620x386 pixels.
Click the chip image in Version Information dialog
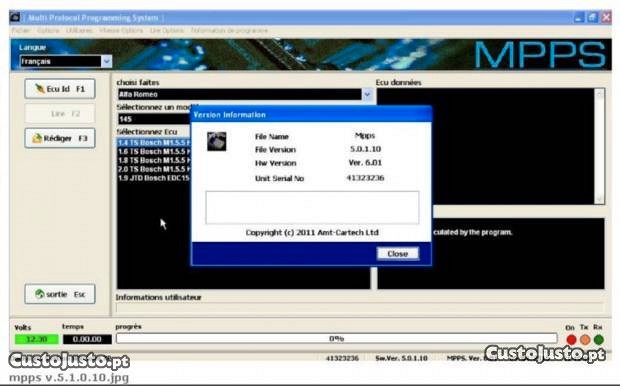click(217, 142)
